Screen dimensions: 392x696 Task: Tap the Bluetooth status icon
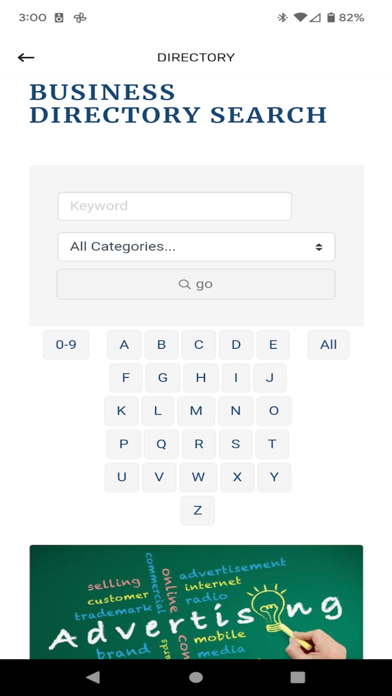click(282, 18)
